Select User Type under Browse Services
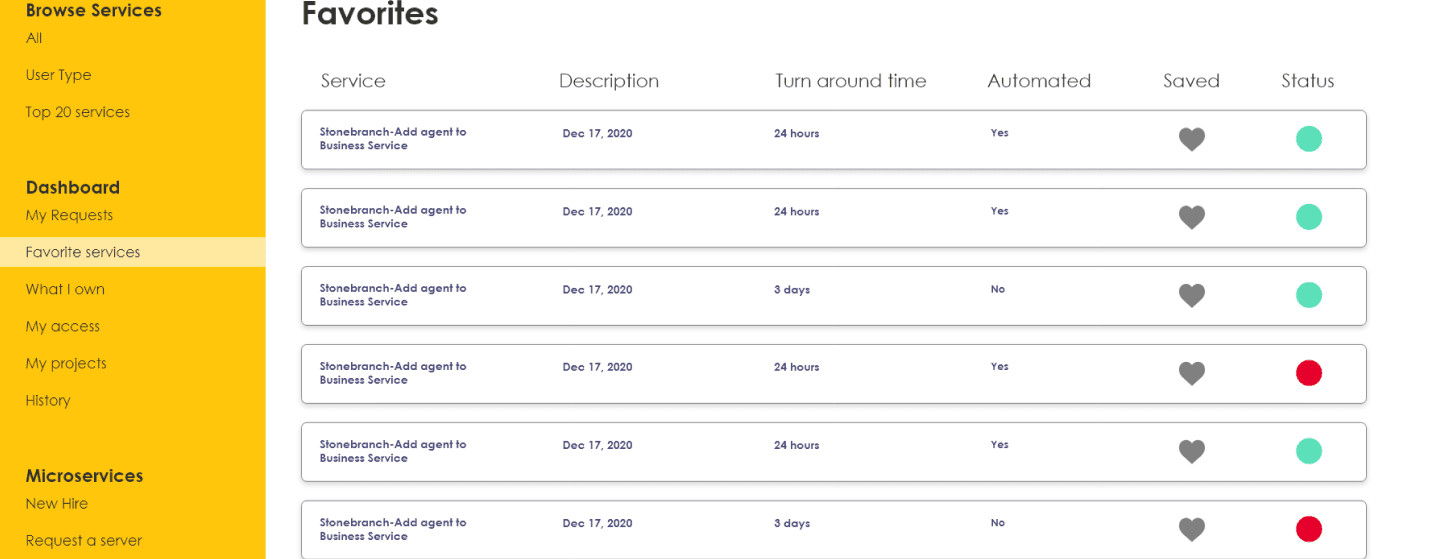The height and width of the screenshot is (559, 1446). pyautogui.click(x=58, y=75)
